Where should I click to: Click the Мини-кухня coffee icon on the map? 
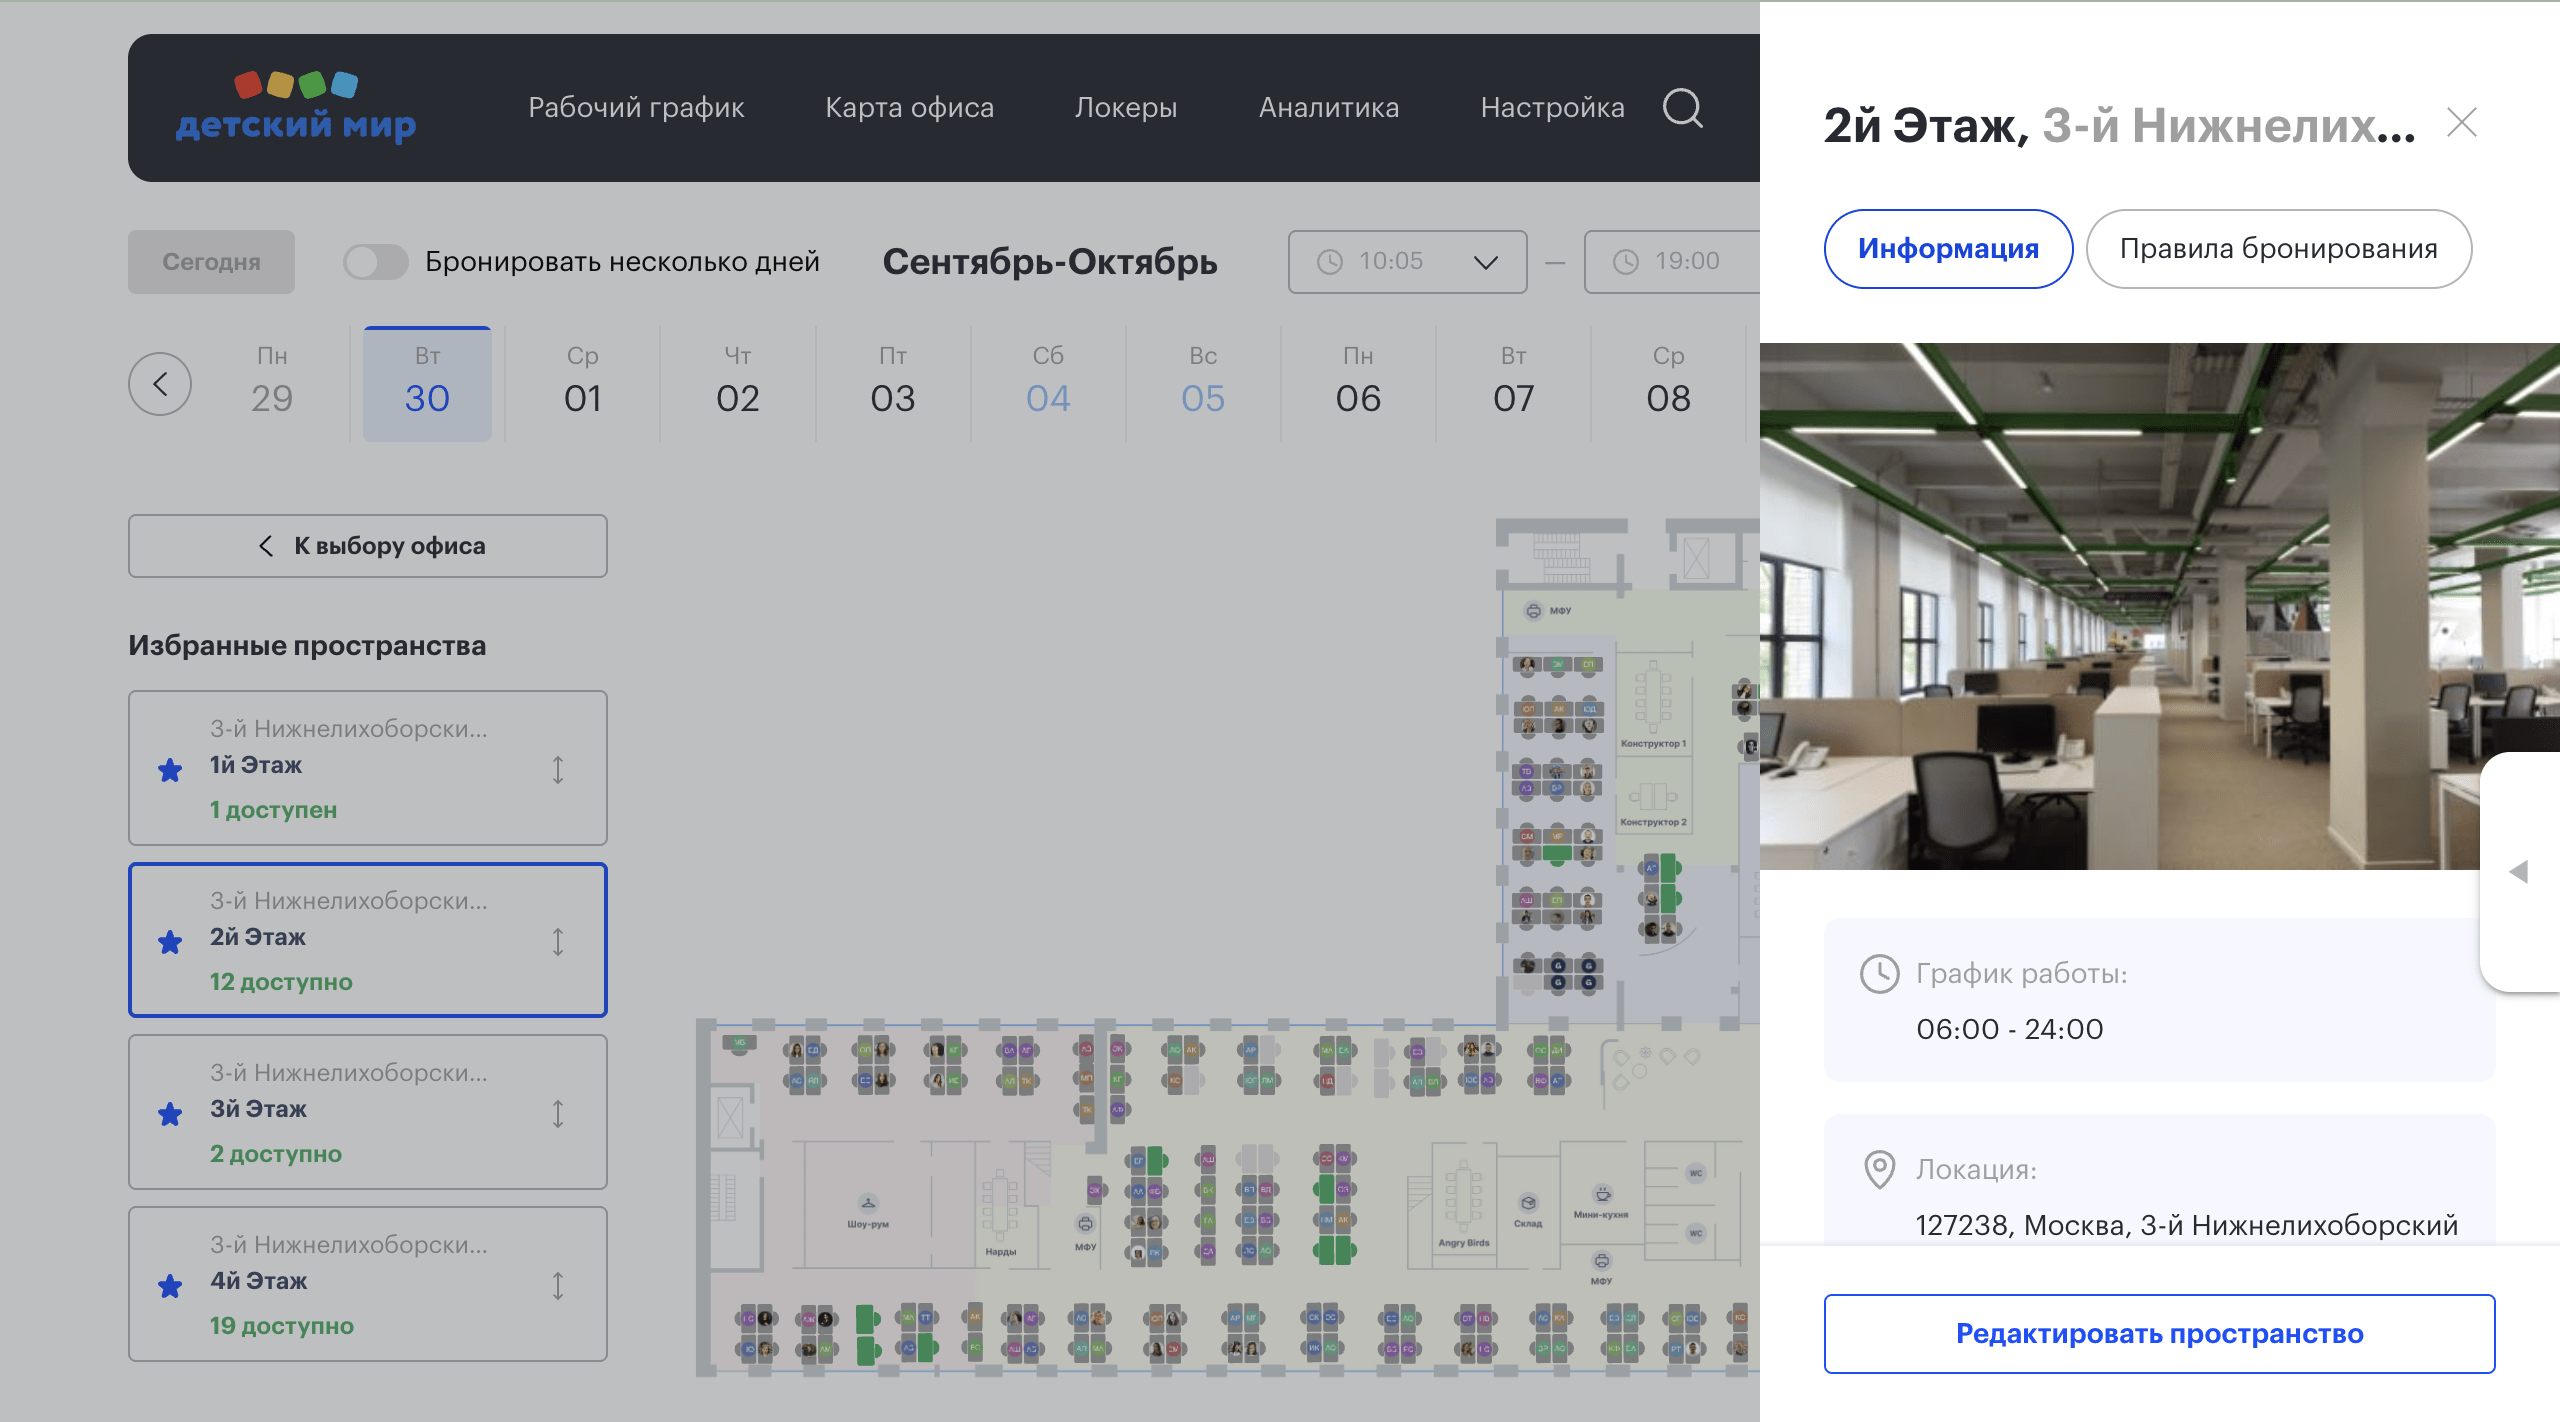1602,1194
